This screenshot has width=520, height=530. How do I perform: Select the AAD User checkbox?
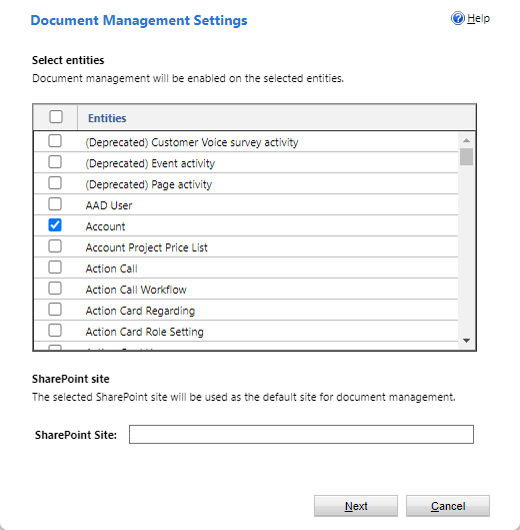point(55,204)
